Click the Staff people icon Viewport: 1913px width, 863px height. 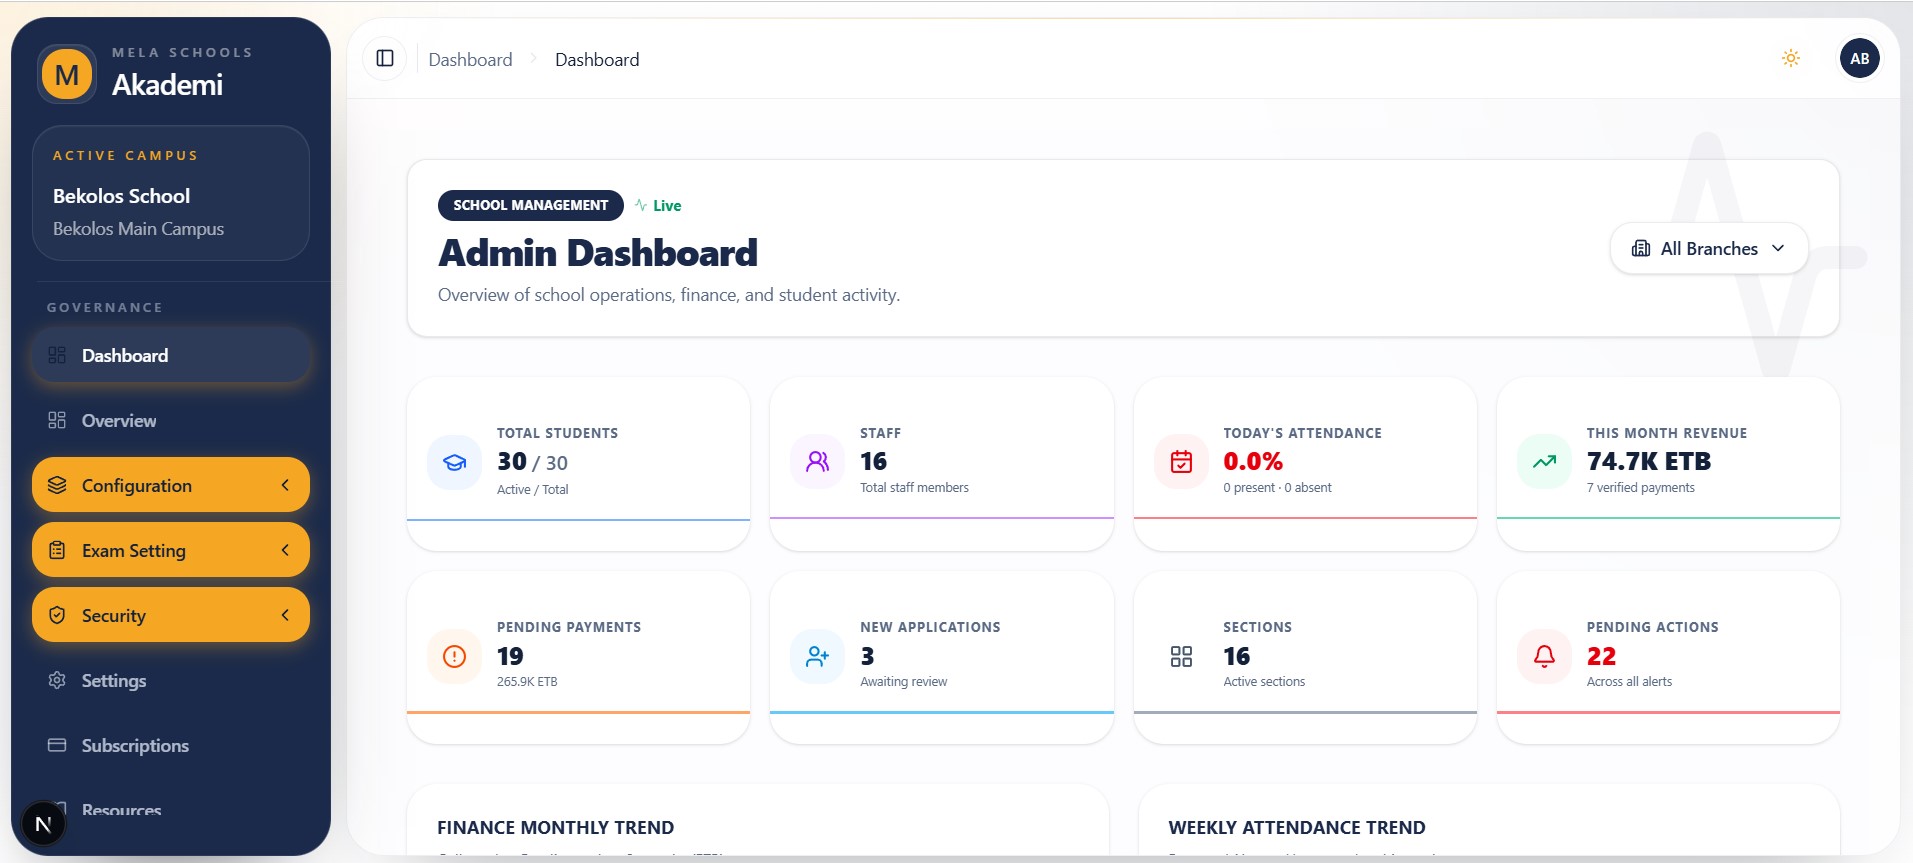tap(818, 461)
